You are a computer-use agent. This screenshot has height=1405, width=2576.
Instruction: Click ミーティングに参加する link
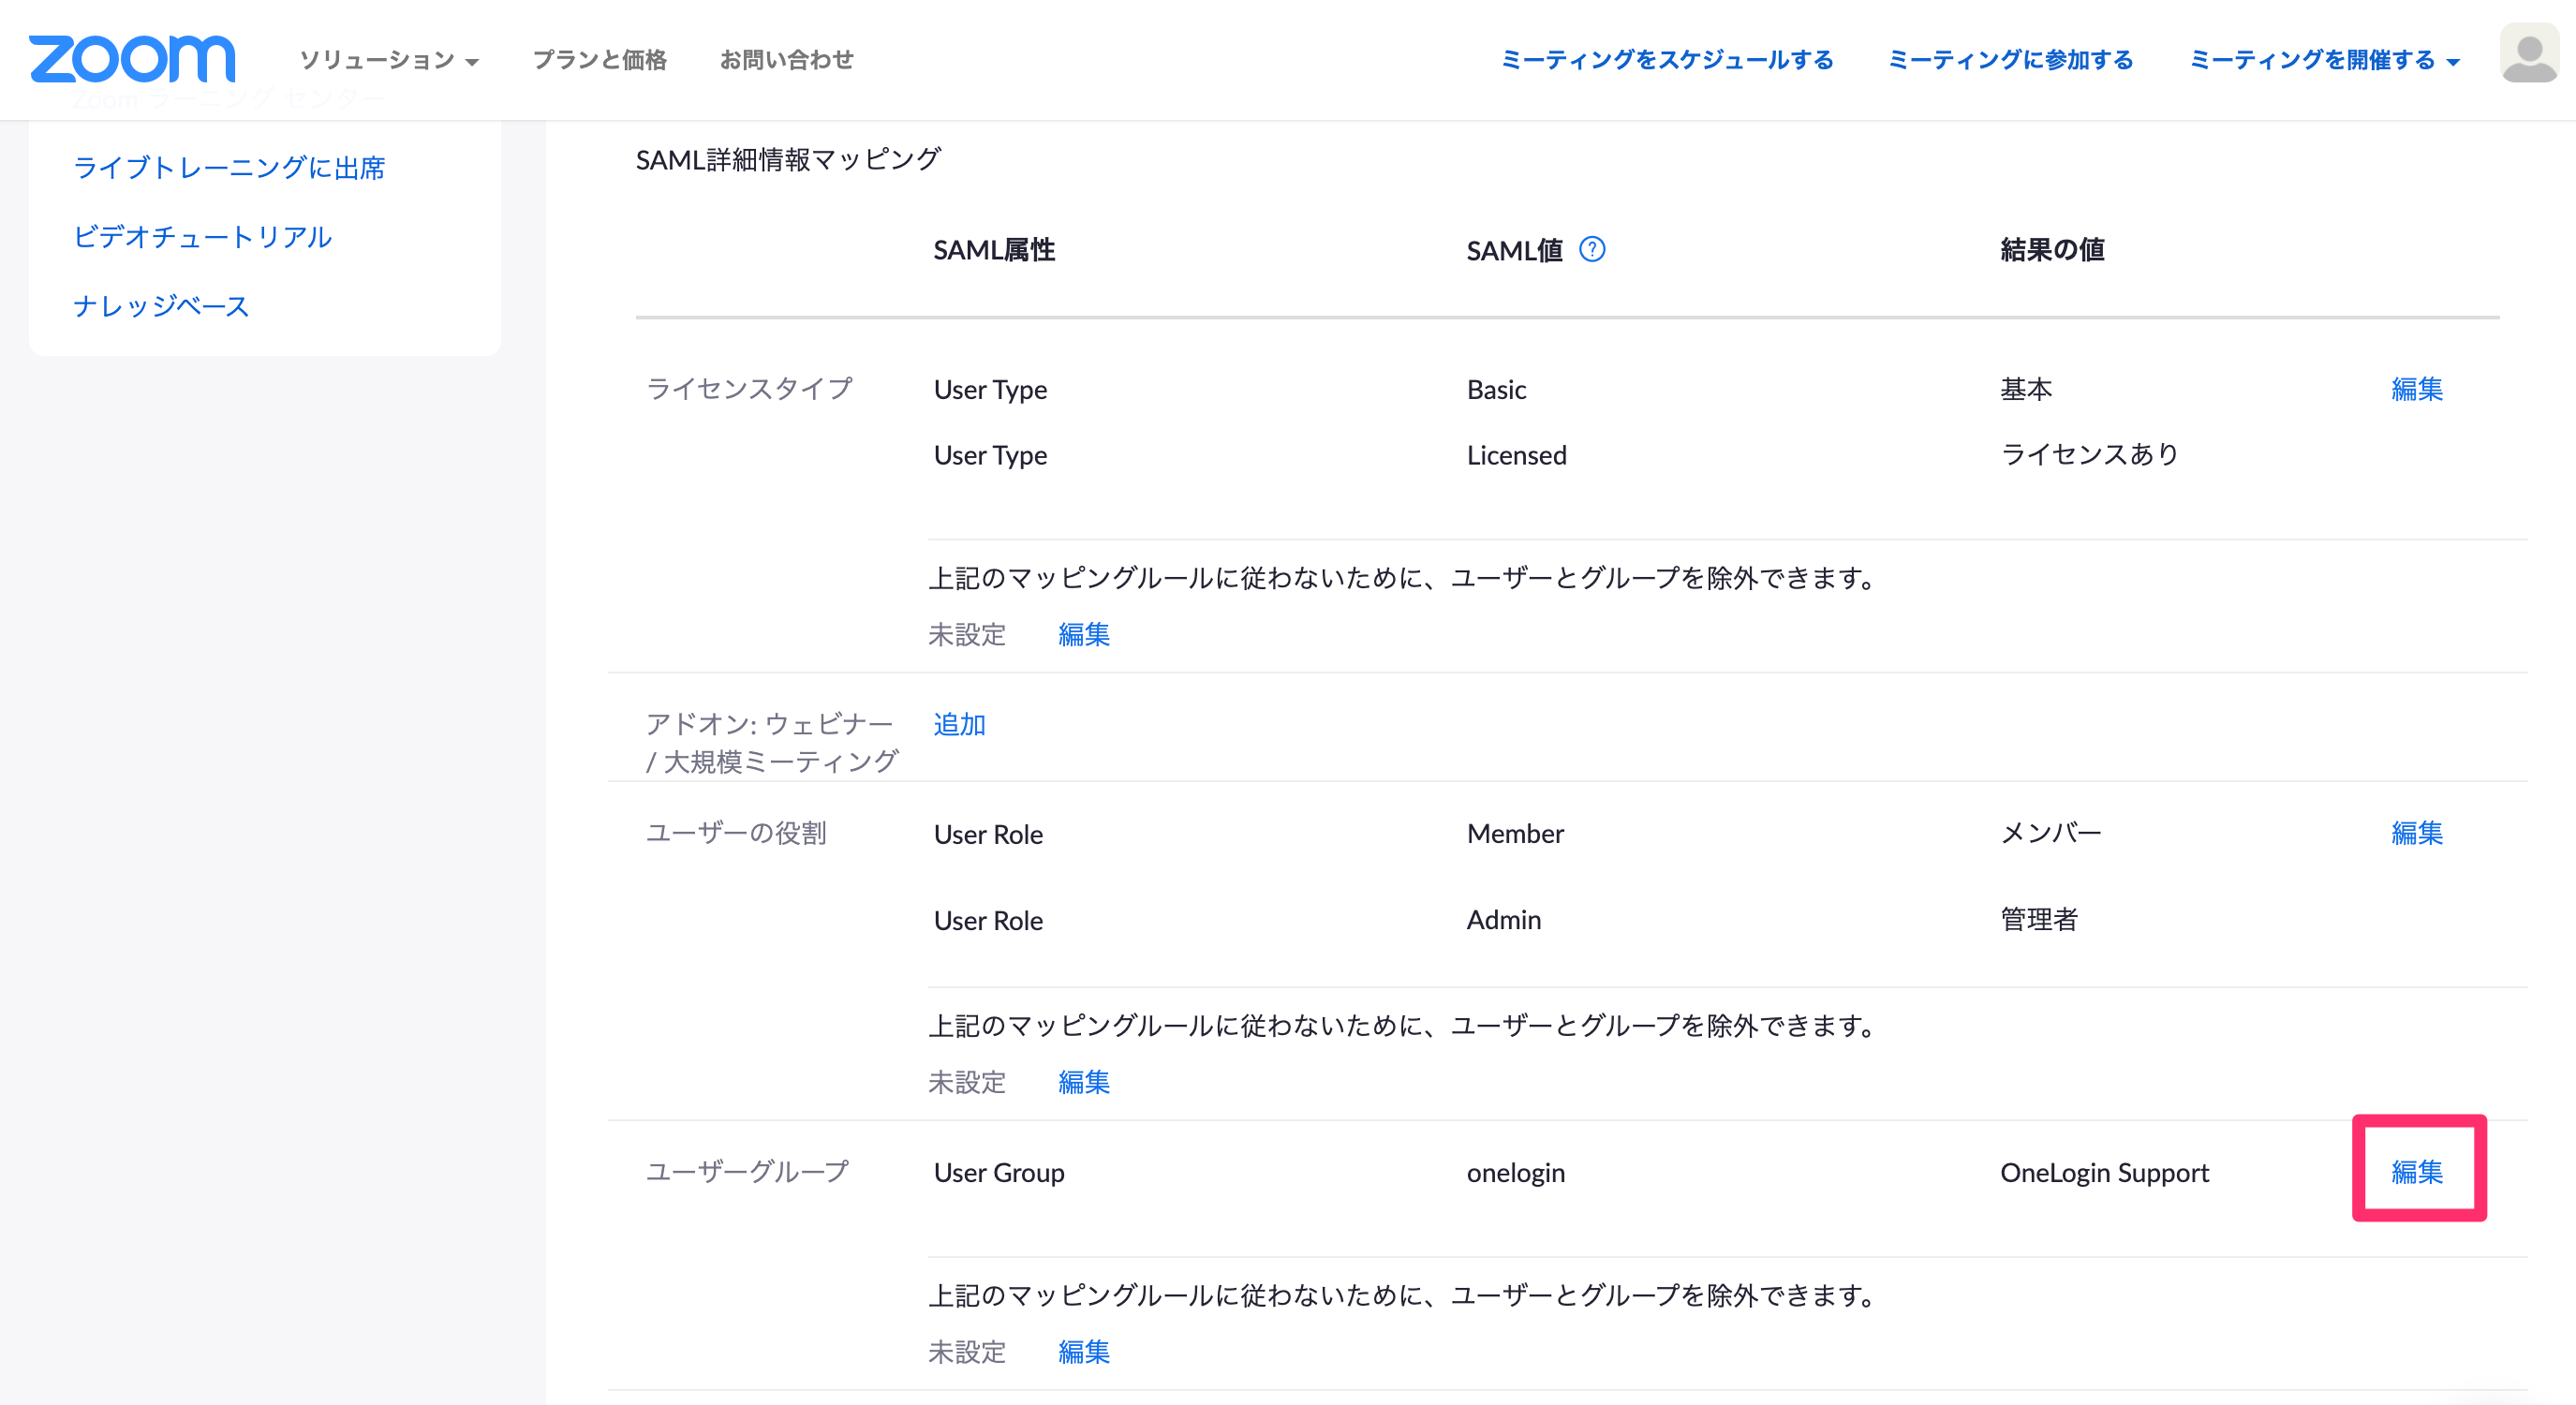pos(2010,60)
